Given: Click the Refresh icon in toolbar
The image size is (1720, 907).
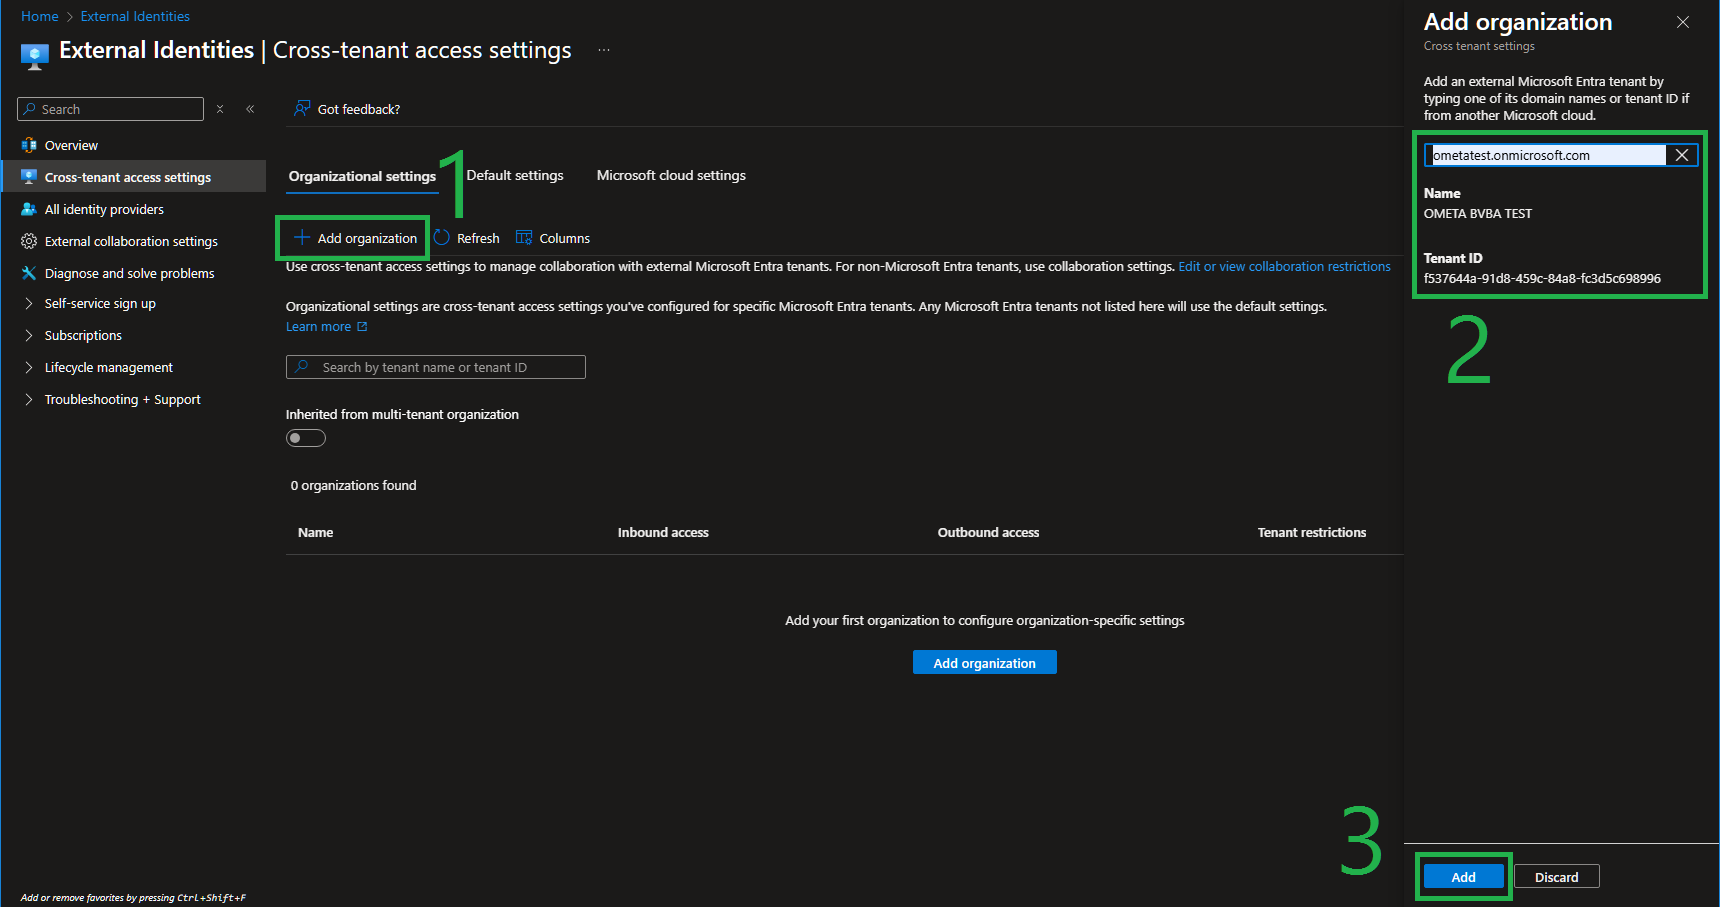Looking at the screenshot, I should coord(442,238).
